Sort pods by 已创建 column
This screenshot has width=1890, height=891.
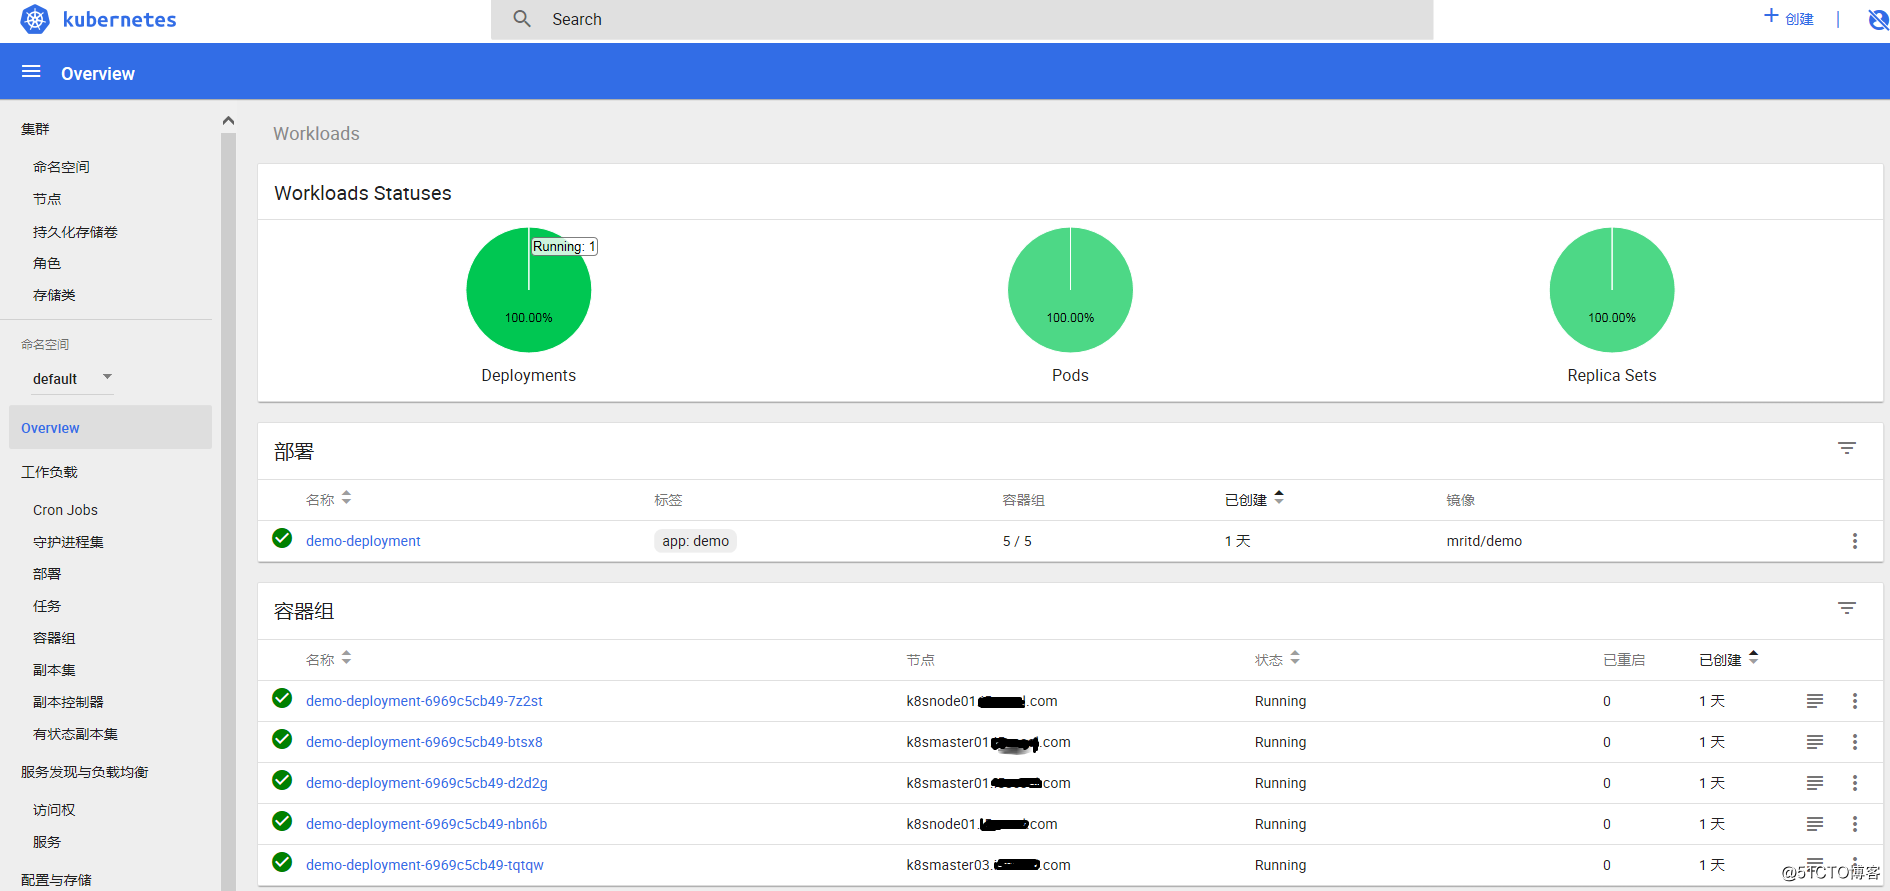click(x=1729, y=659)
